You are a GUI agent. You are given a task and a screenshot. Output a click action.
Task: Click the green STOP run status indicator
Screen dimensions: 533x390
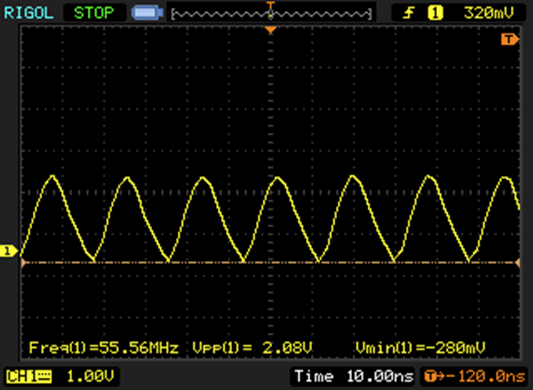(94, 13)
